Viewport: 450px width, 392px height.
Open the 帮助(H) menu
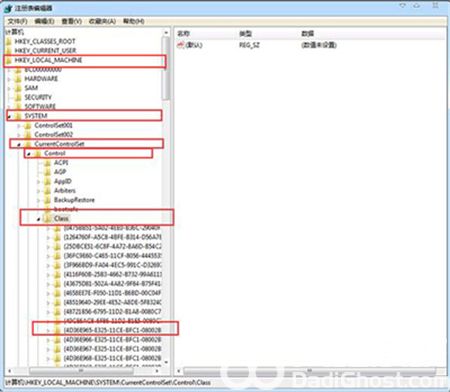pos(133,21)
